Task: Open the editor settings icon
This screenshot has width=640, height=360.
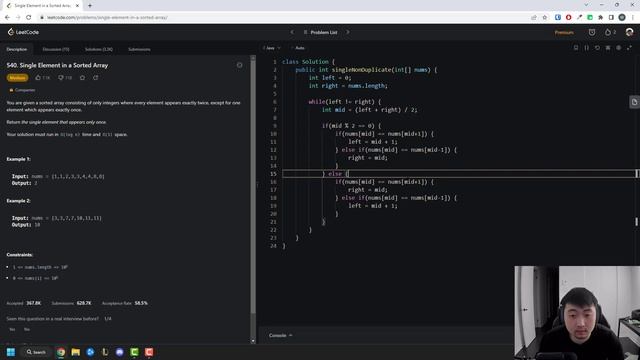Action: tap(618, 48)
